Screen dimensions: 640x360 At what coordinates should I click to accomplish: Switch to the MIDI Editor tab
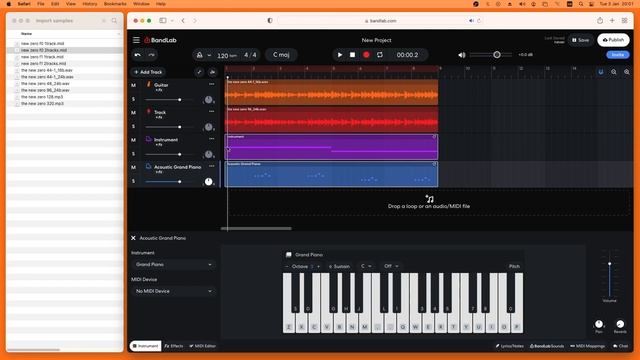202,346
